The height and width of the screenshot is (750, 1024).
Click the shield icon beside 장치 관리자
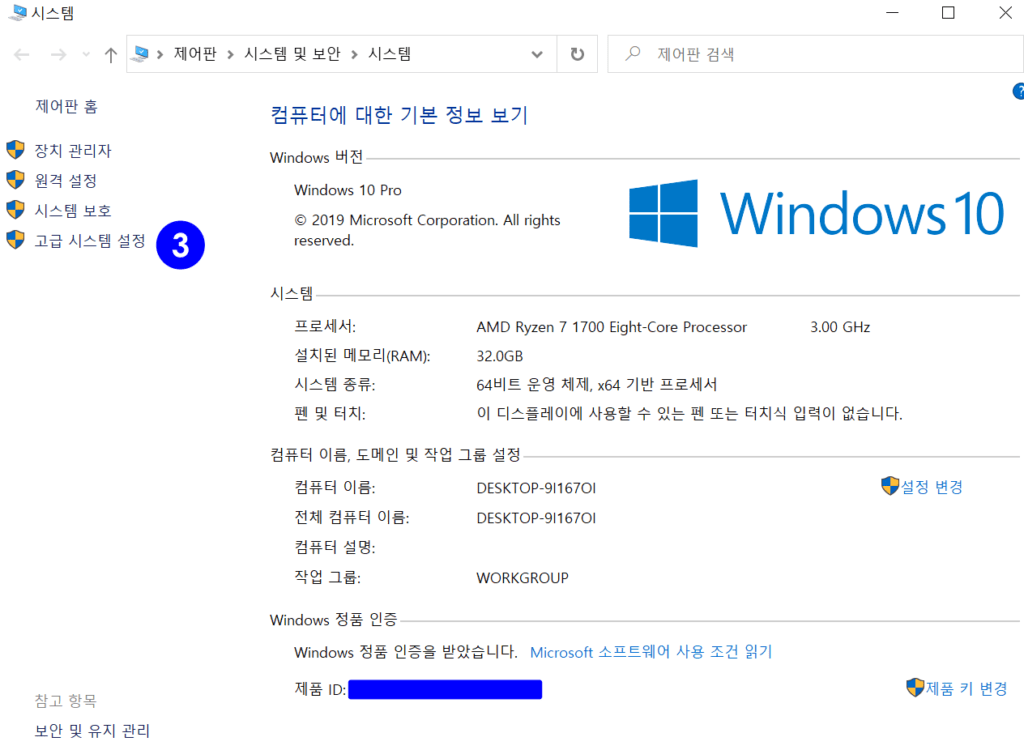pos(15,151)
